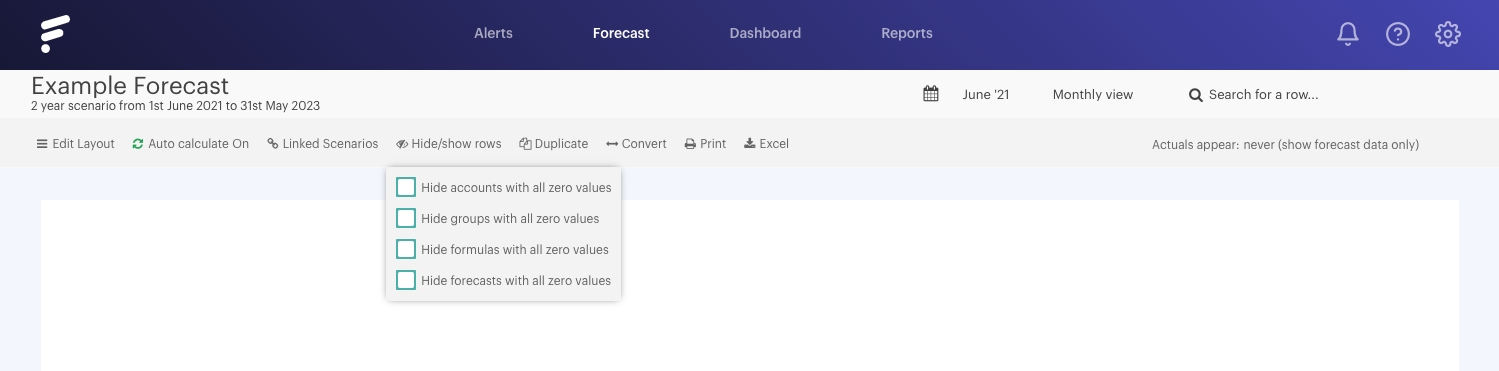This screenshot has height=371, width=1499.
Task: Go to the Alerts tab
Action: 493,33
